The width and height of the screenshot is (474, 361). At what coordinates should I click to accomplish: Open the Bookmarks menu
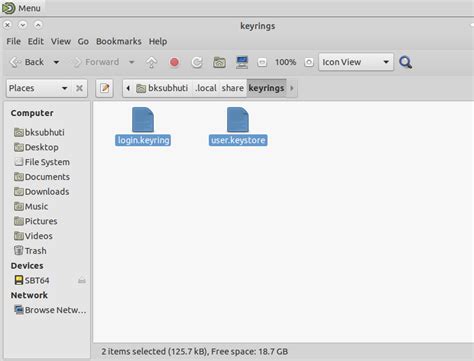[x=119, y=41]
